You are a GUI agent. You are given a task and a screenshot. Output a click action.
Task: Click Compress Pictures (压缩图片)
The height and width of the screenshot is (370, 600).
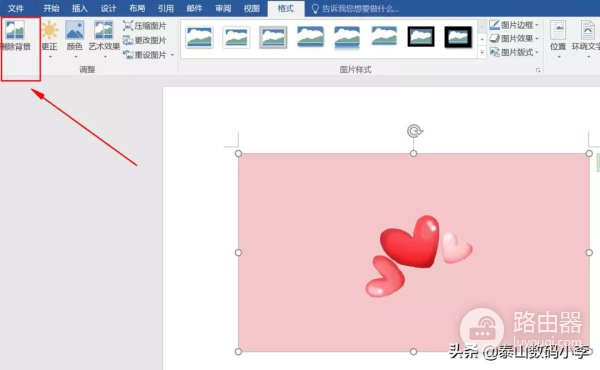[145, 26]
